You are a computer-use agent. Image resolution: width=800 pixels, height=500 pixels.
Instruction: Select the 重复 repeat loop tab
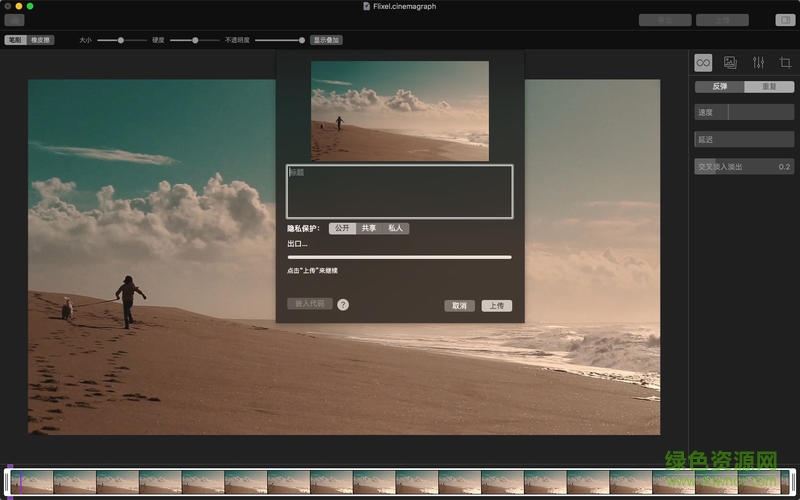(x=769, y=87)
